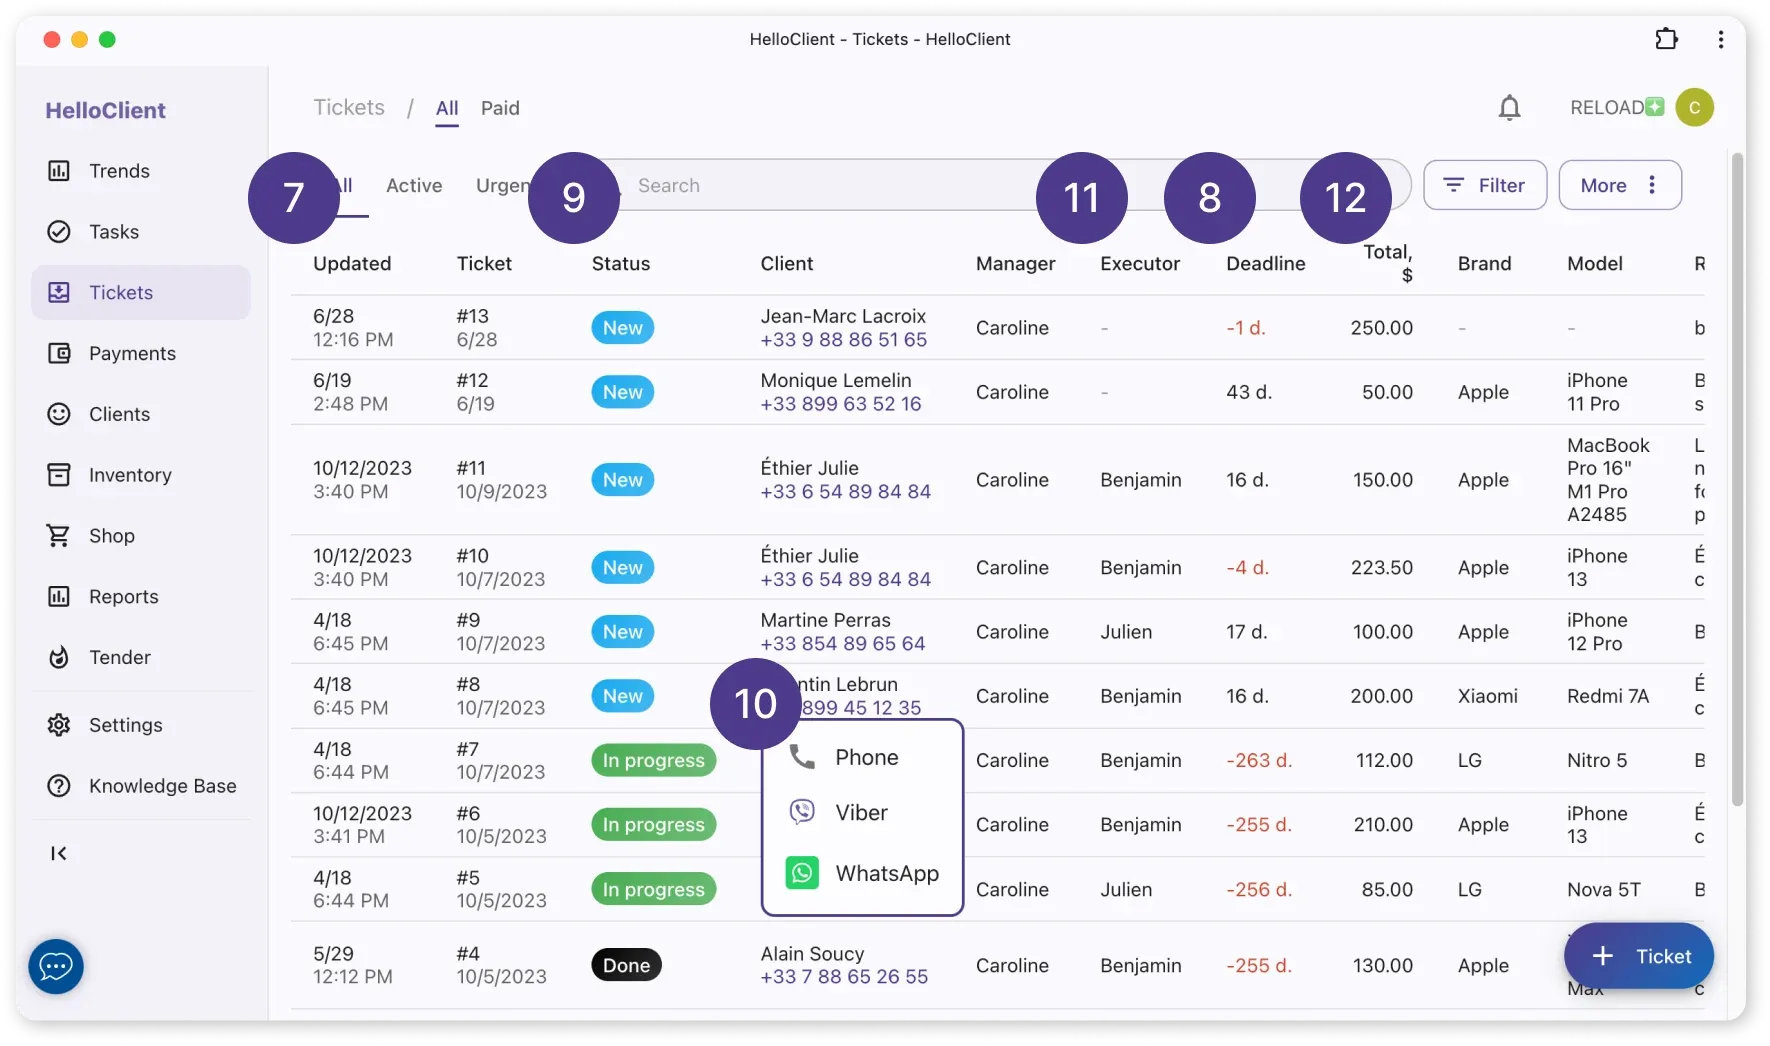The height and width of the screenshot is (1046, 1770).
Task: Open the Inventory section
Action: (x=129, y=474)
